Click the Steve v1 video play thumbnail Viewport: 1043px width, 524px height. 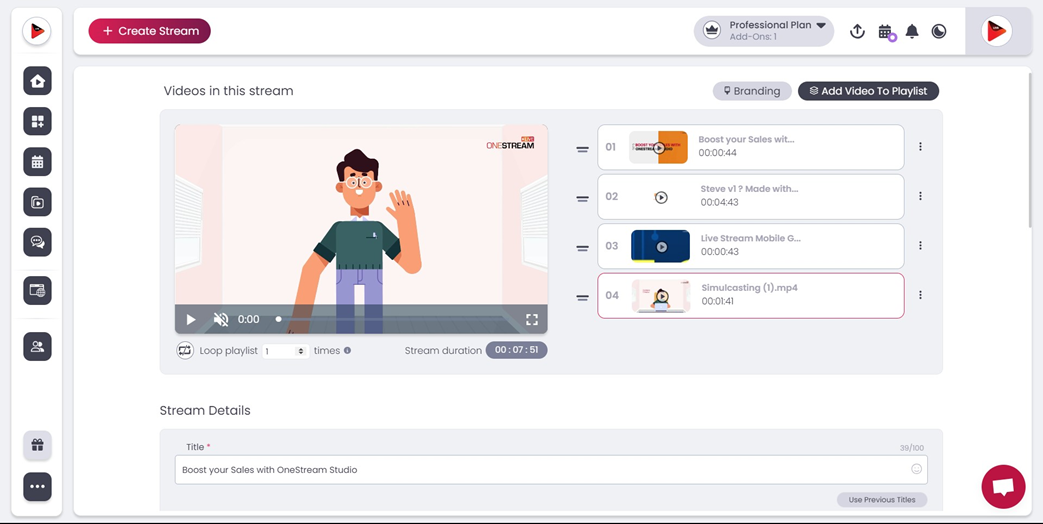(661, 197)
